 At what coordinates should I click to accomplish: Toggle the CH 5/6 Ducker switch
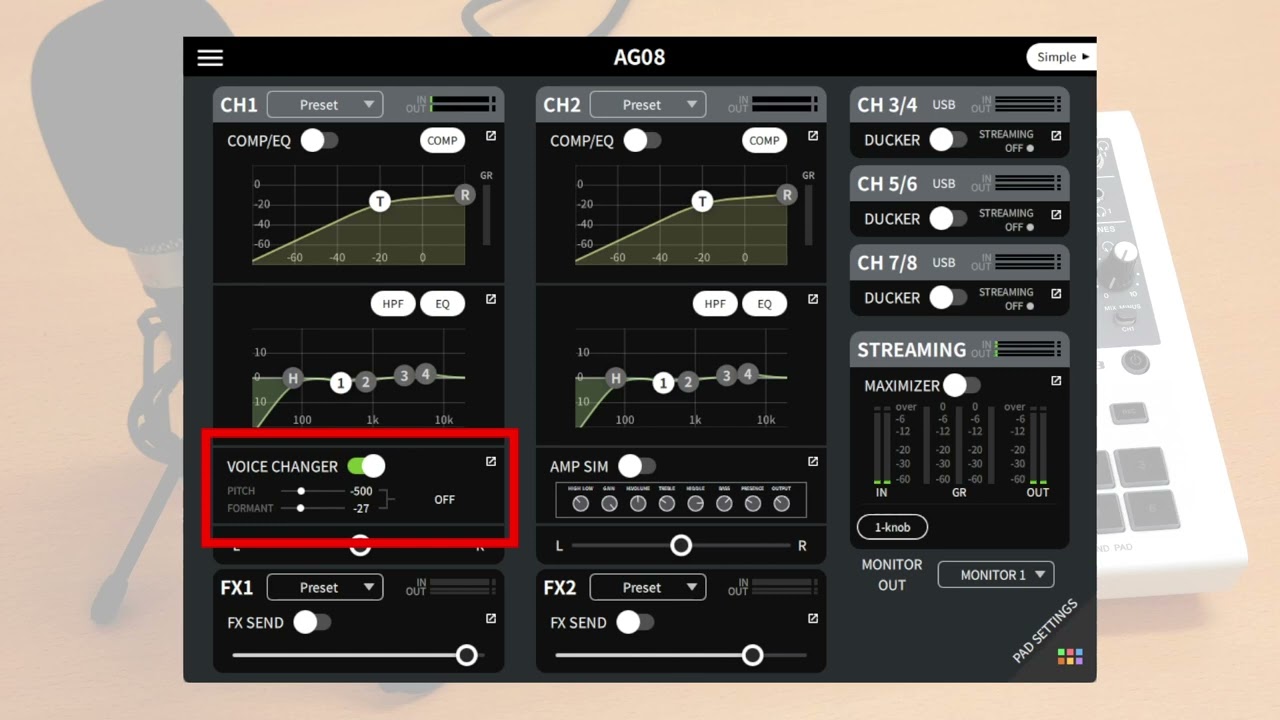[x=948, y=218]
